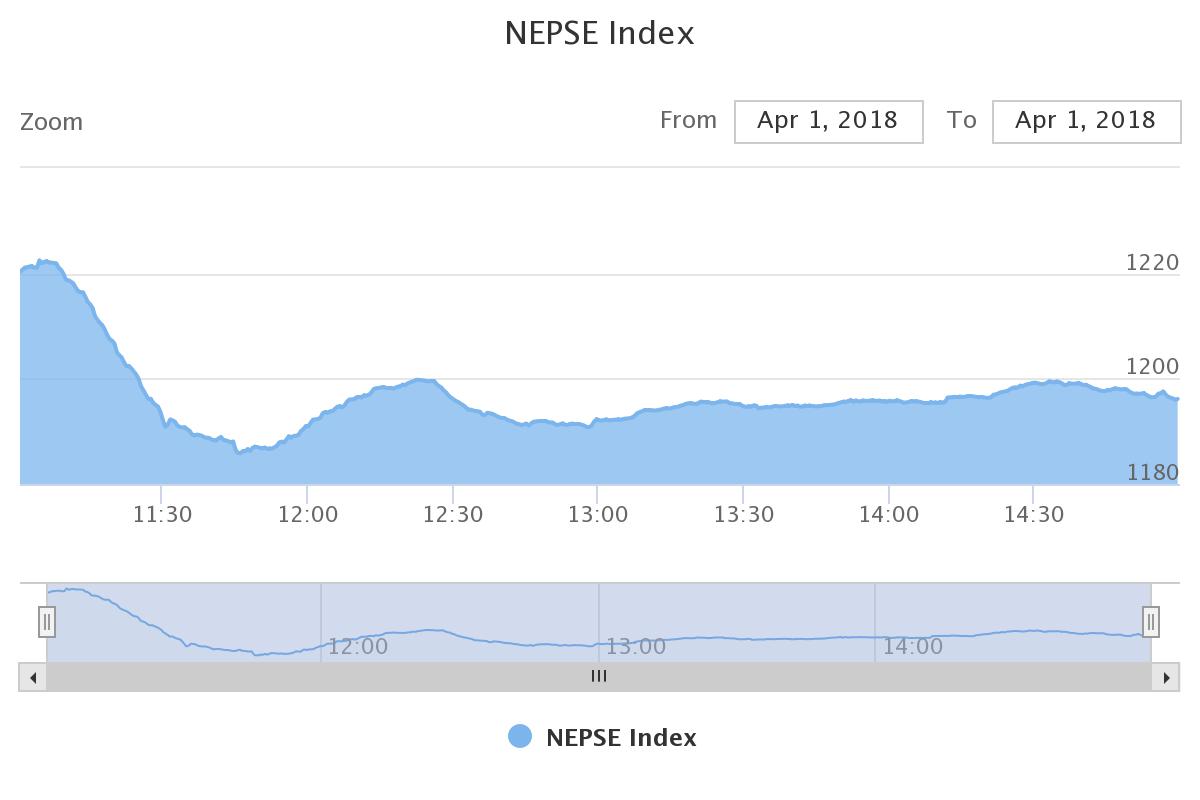Viewport: 1200px width, 800px height.
Task: Click the chart peak near opening time
Action: tap(44, 262)
